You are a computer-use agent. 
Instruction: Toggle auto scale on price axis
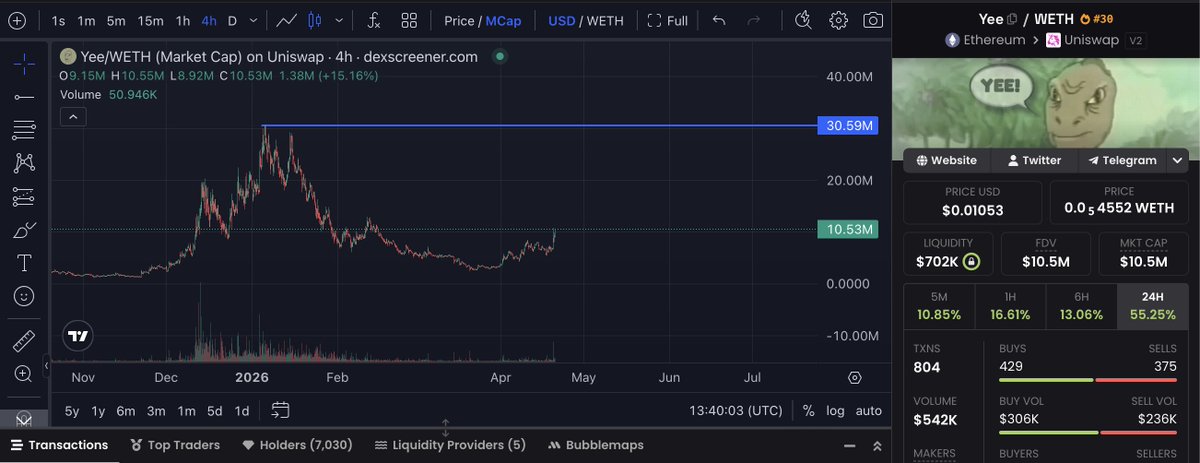[869, 410]
